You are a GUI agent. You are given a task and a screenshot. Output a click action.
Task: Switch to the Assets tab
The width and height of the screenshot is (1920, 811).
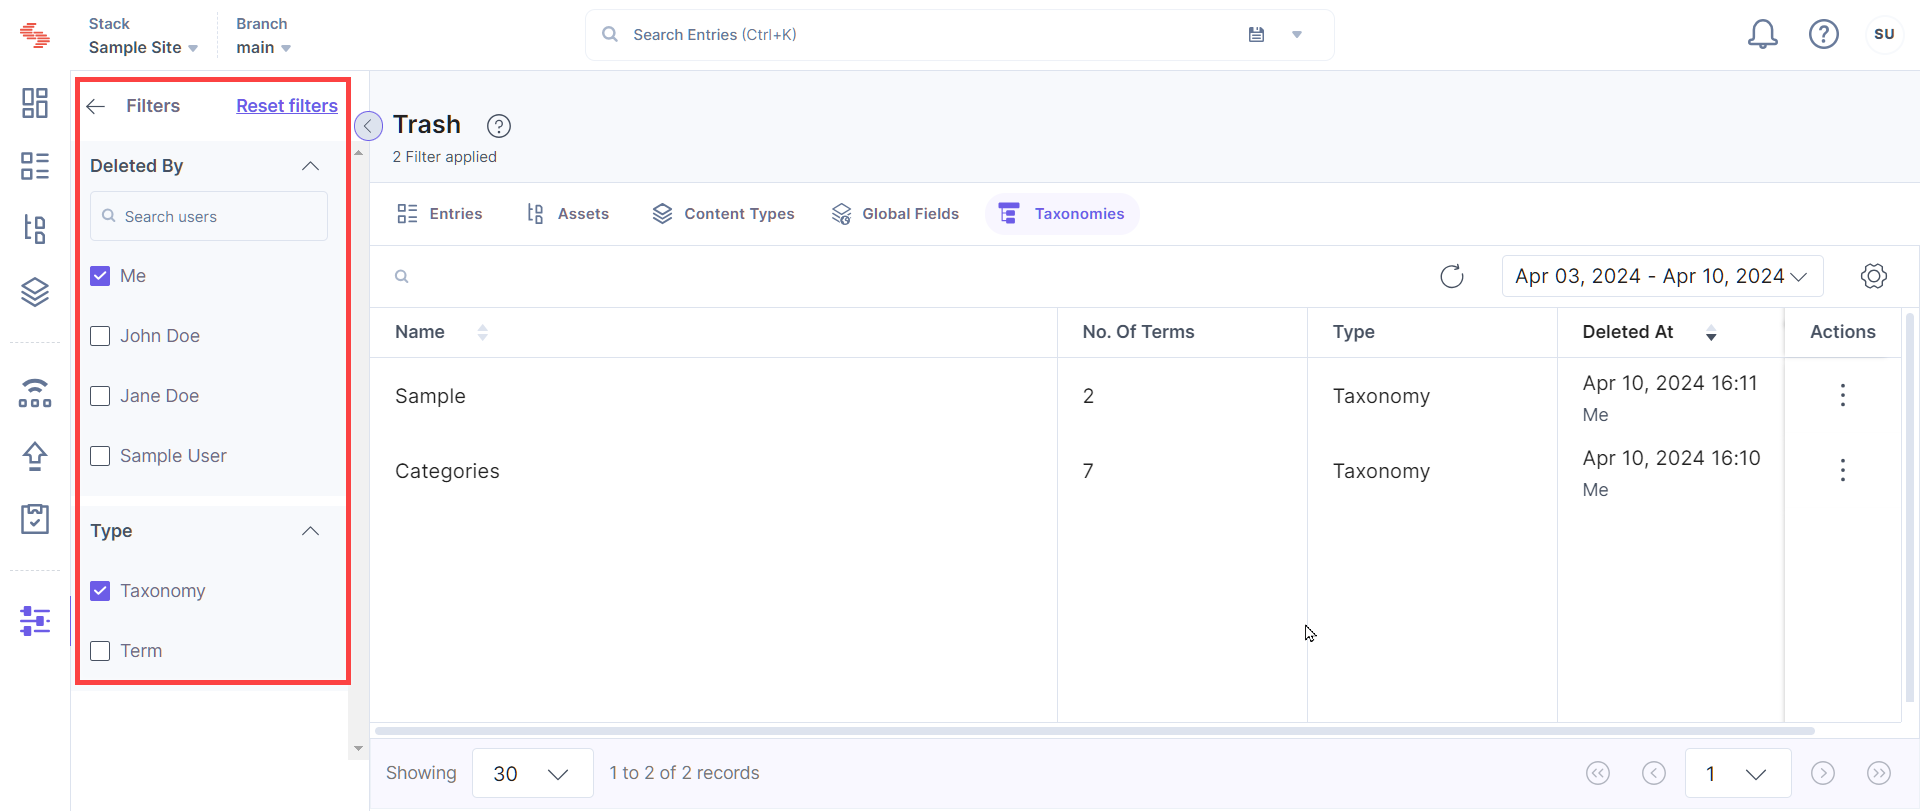[x=568, y=214]
